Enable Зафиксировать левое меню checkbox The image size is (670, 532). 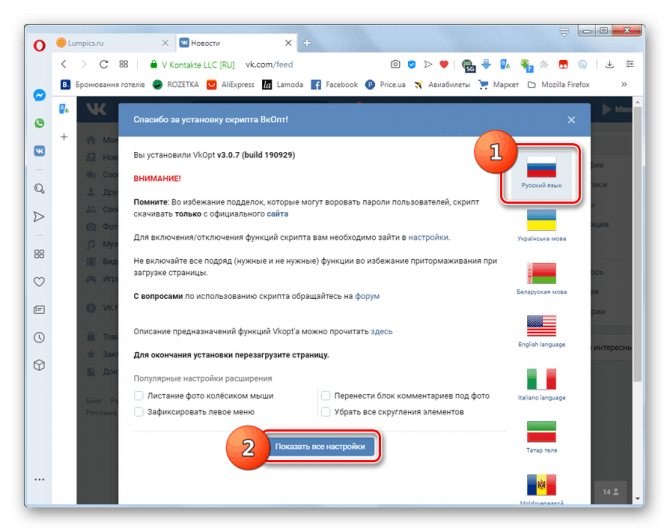point(138,412)
